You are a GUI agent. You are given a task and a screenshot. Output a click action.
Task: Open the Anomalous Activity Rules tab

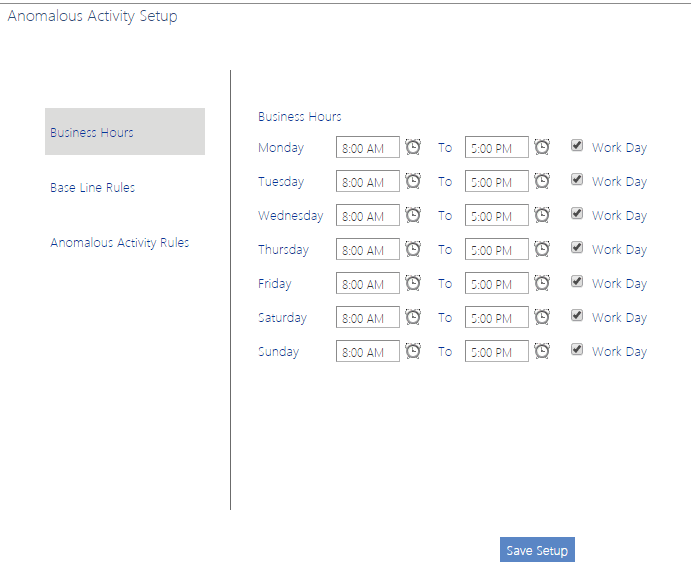120,243
